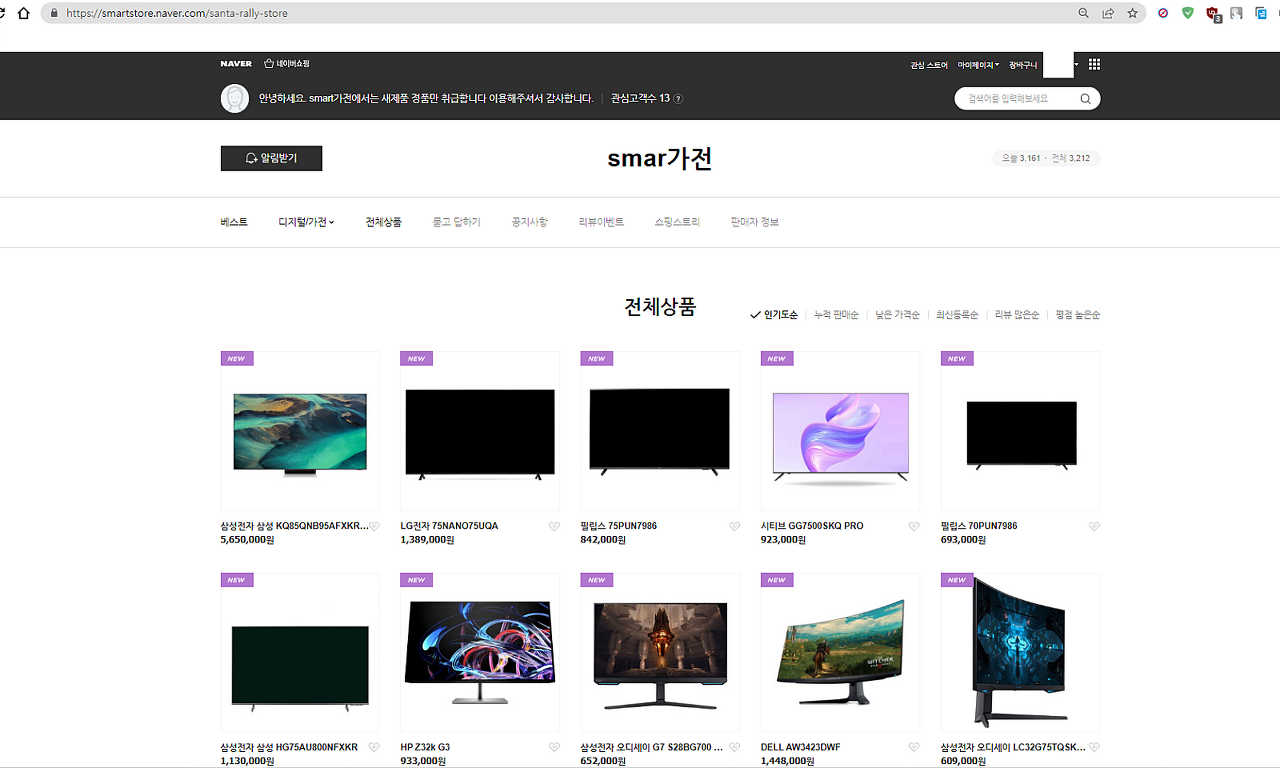1280x768 pixels.
Task: Open the green shield extension icon
Action: tap(1188, 14)
